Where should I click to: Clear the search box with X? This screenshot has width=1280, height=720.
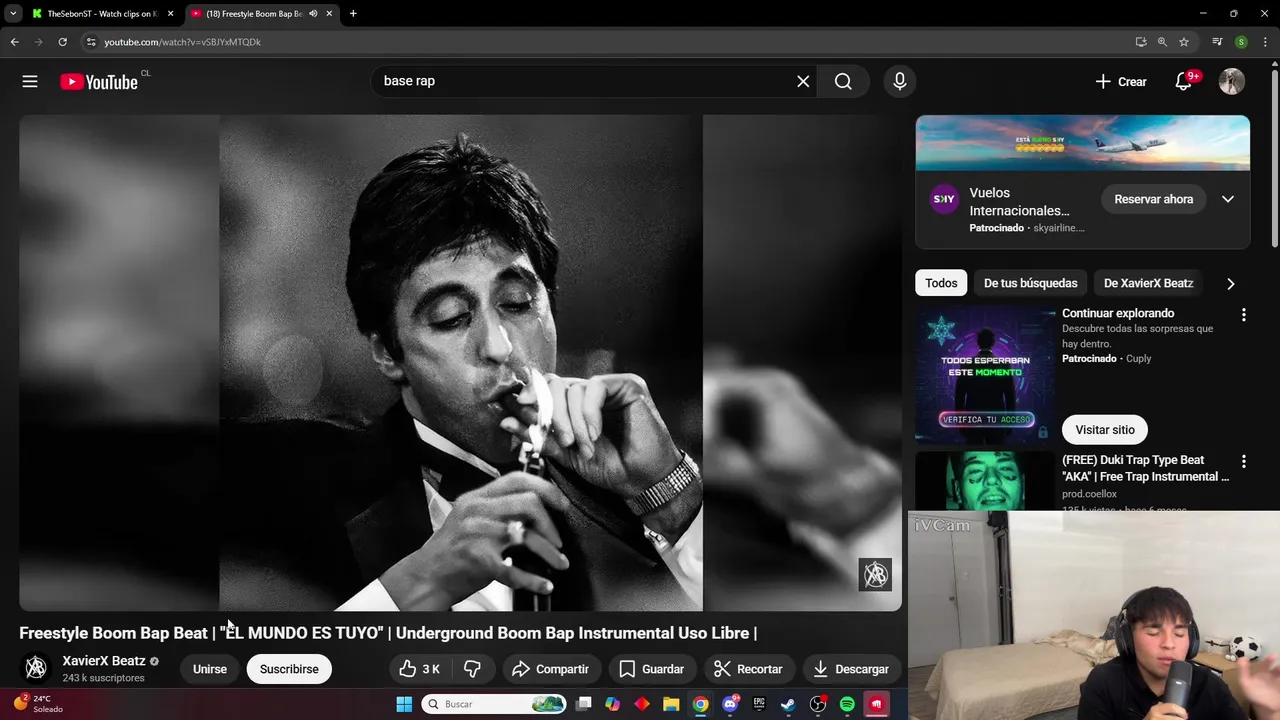803,82
